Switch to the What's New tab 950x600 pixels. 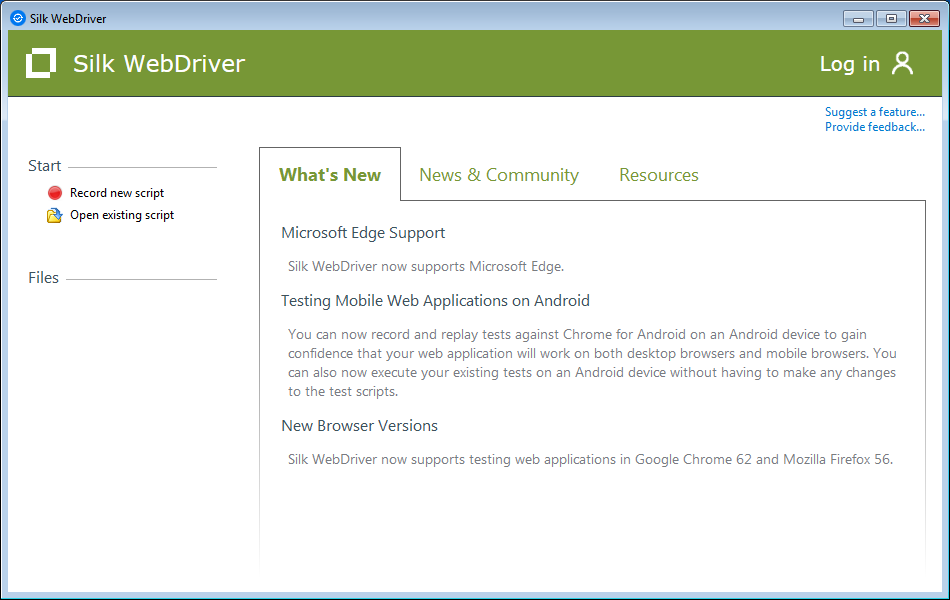[330, 175]
